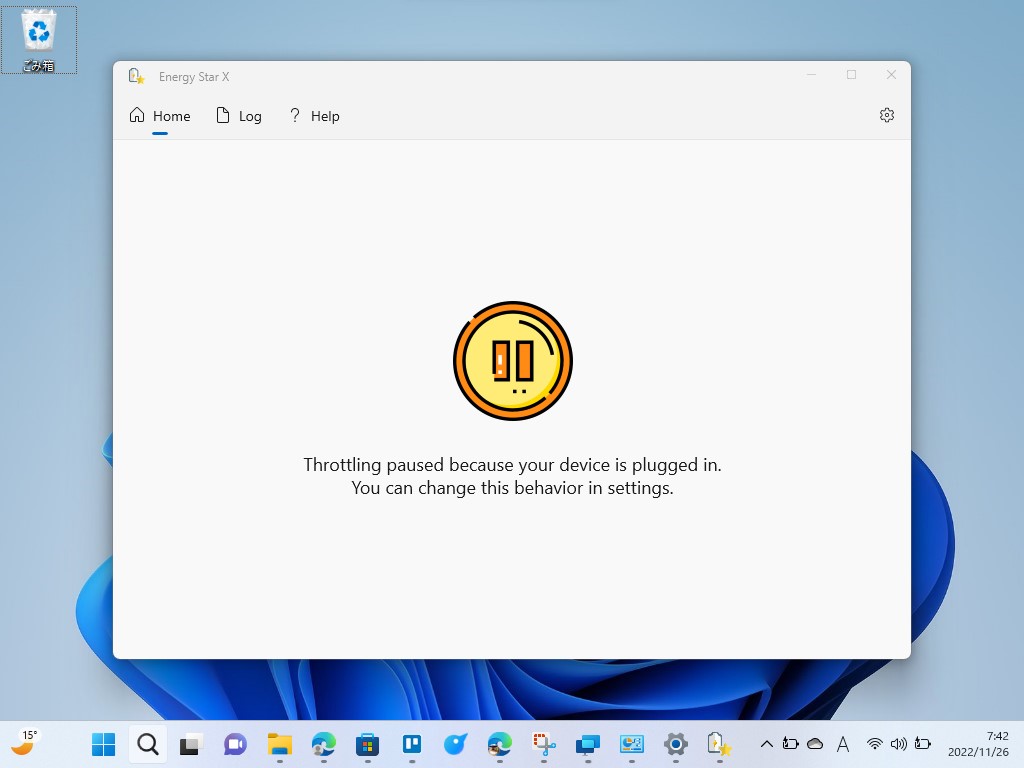Open the Help tab
This screenshot has width=1024, height=768.
[314, 116]
